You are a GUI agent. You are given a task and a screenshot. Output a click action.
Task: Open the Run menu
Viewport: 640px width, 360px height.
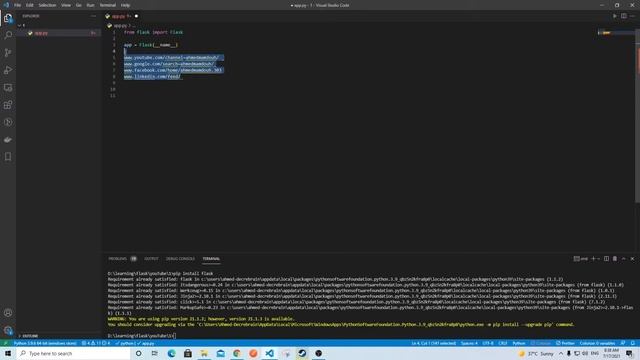(x=90, y=5)
